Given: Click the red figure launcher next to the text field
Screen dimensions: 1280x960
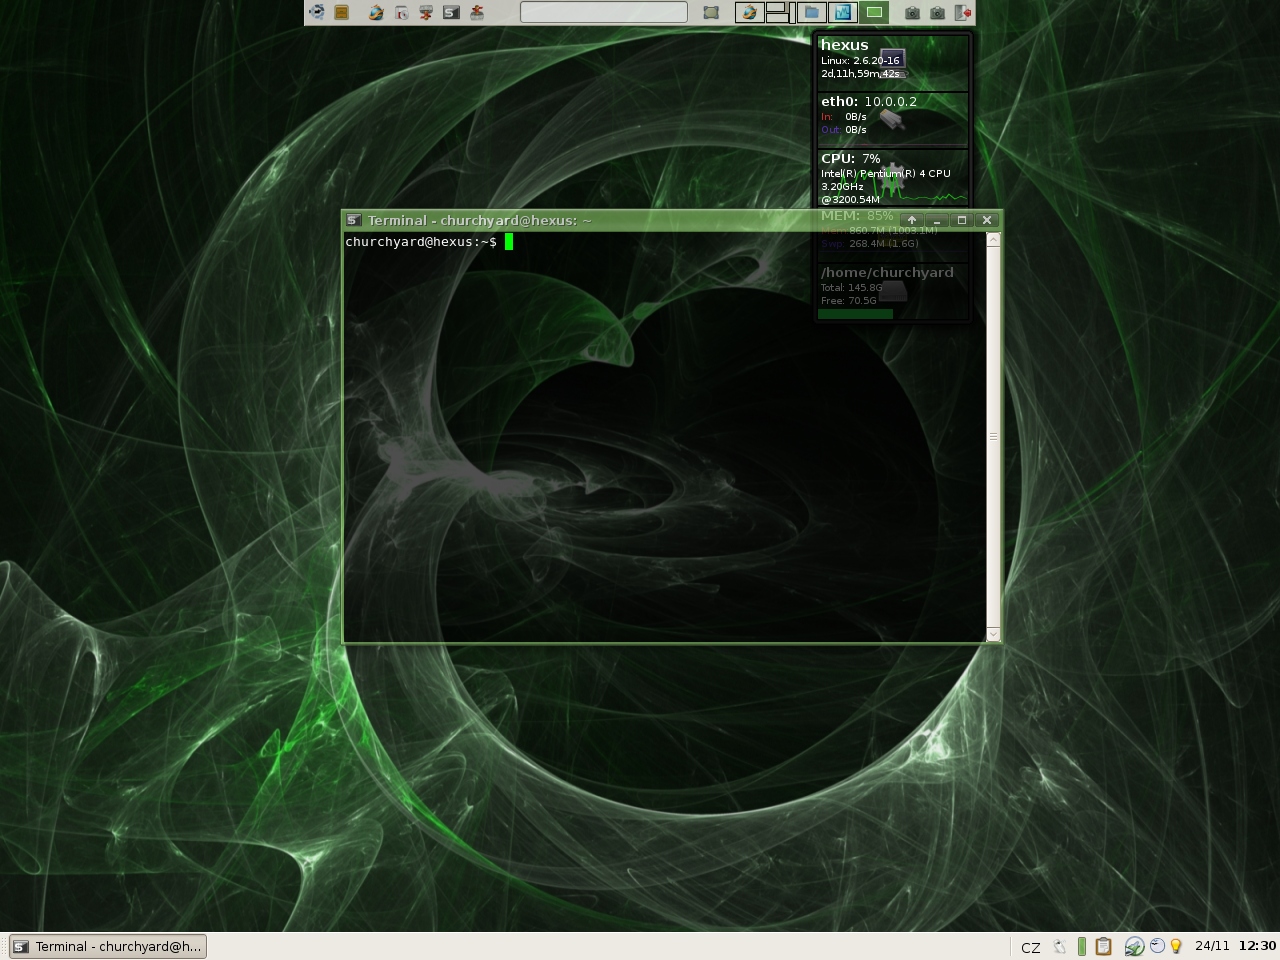Looking at the screenshot, I should coord(477,12).
